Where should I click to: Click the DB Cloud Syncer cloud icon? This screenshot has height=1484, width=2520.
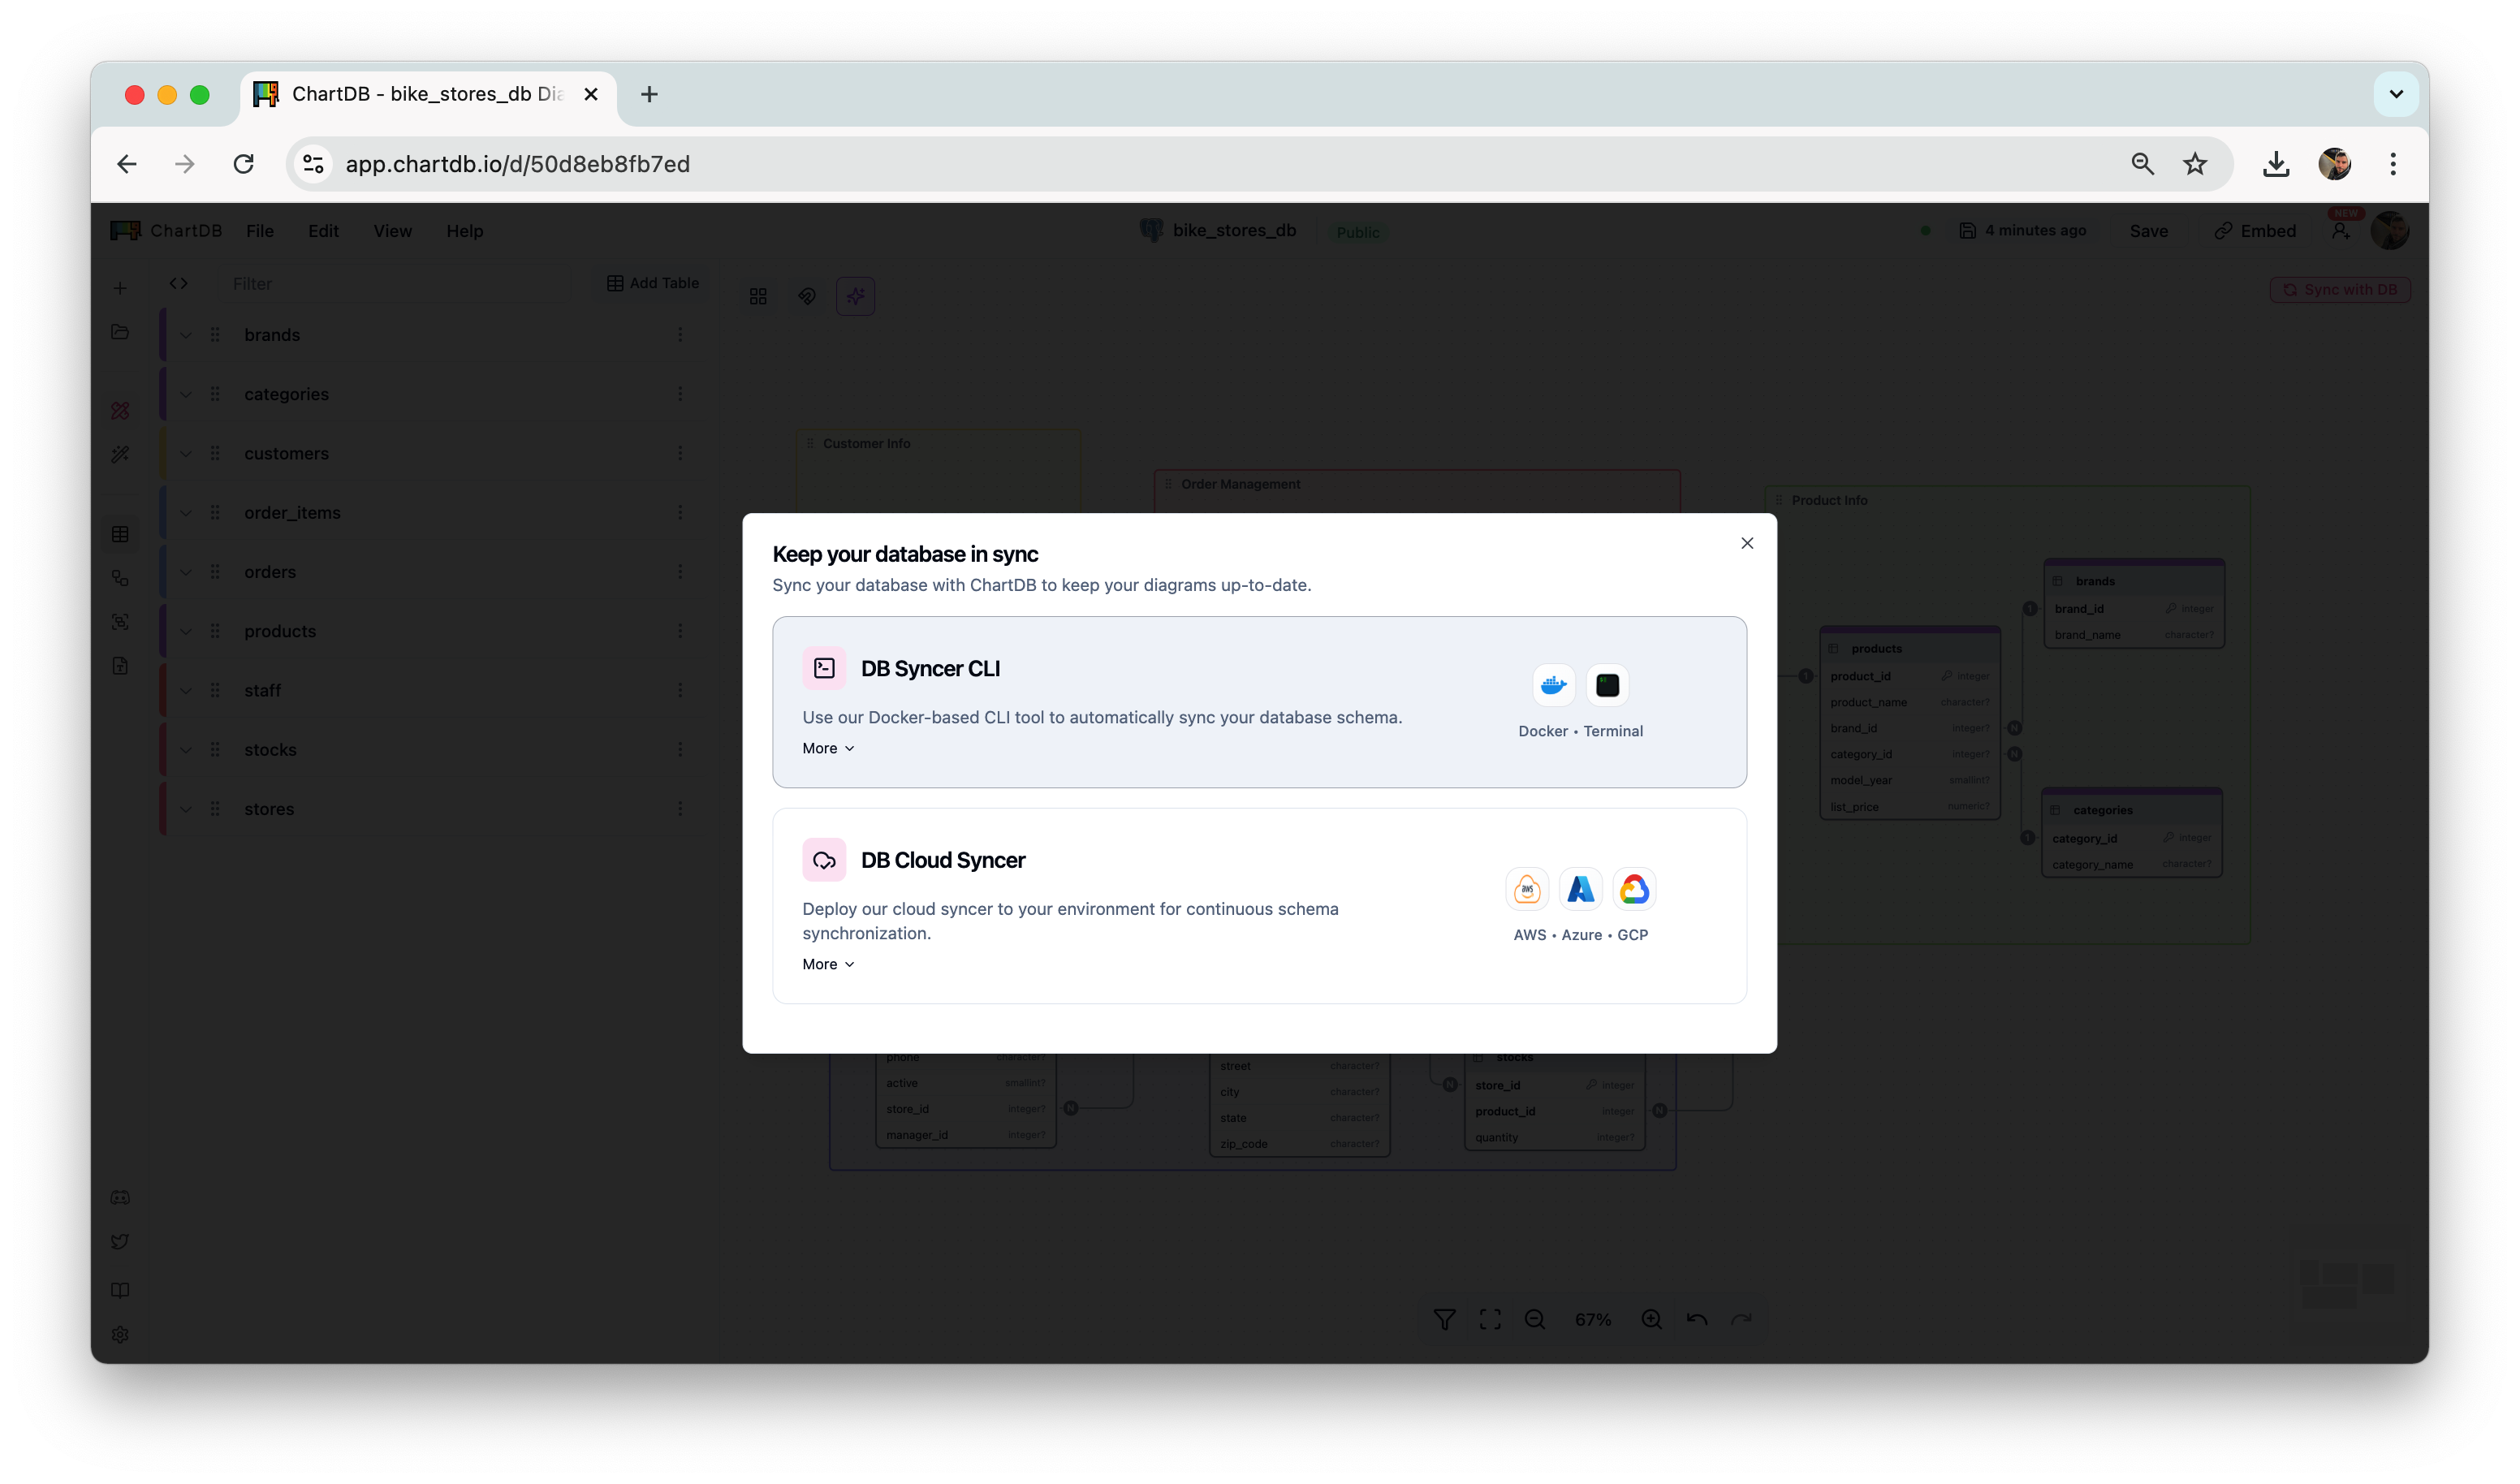[x=824, y=860]
